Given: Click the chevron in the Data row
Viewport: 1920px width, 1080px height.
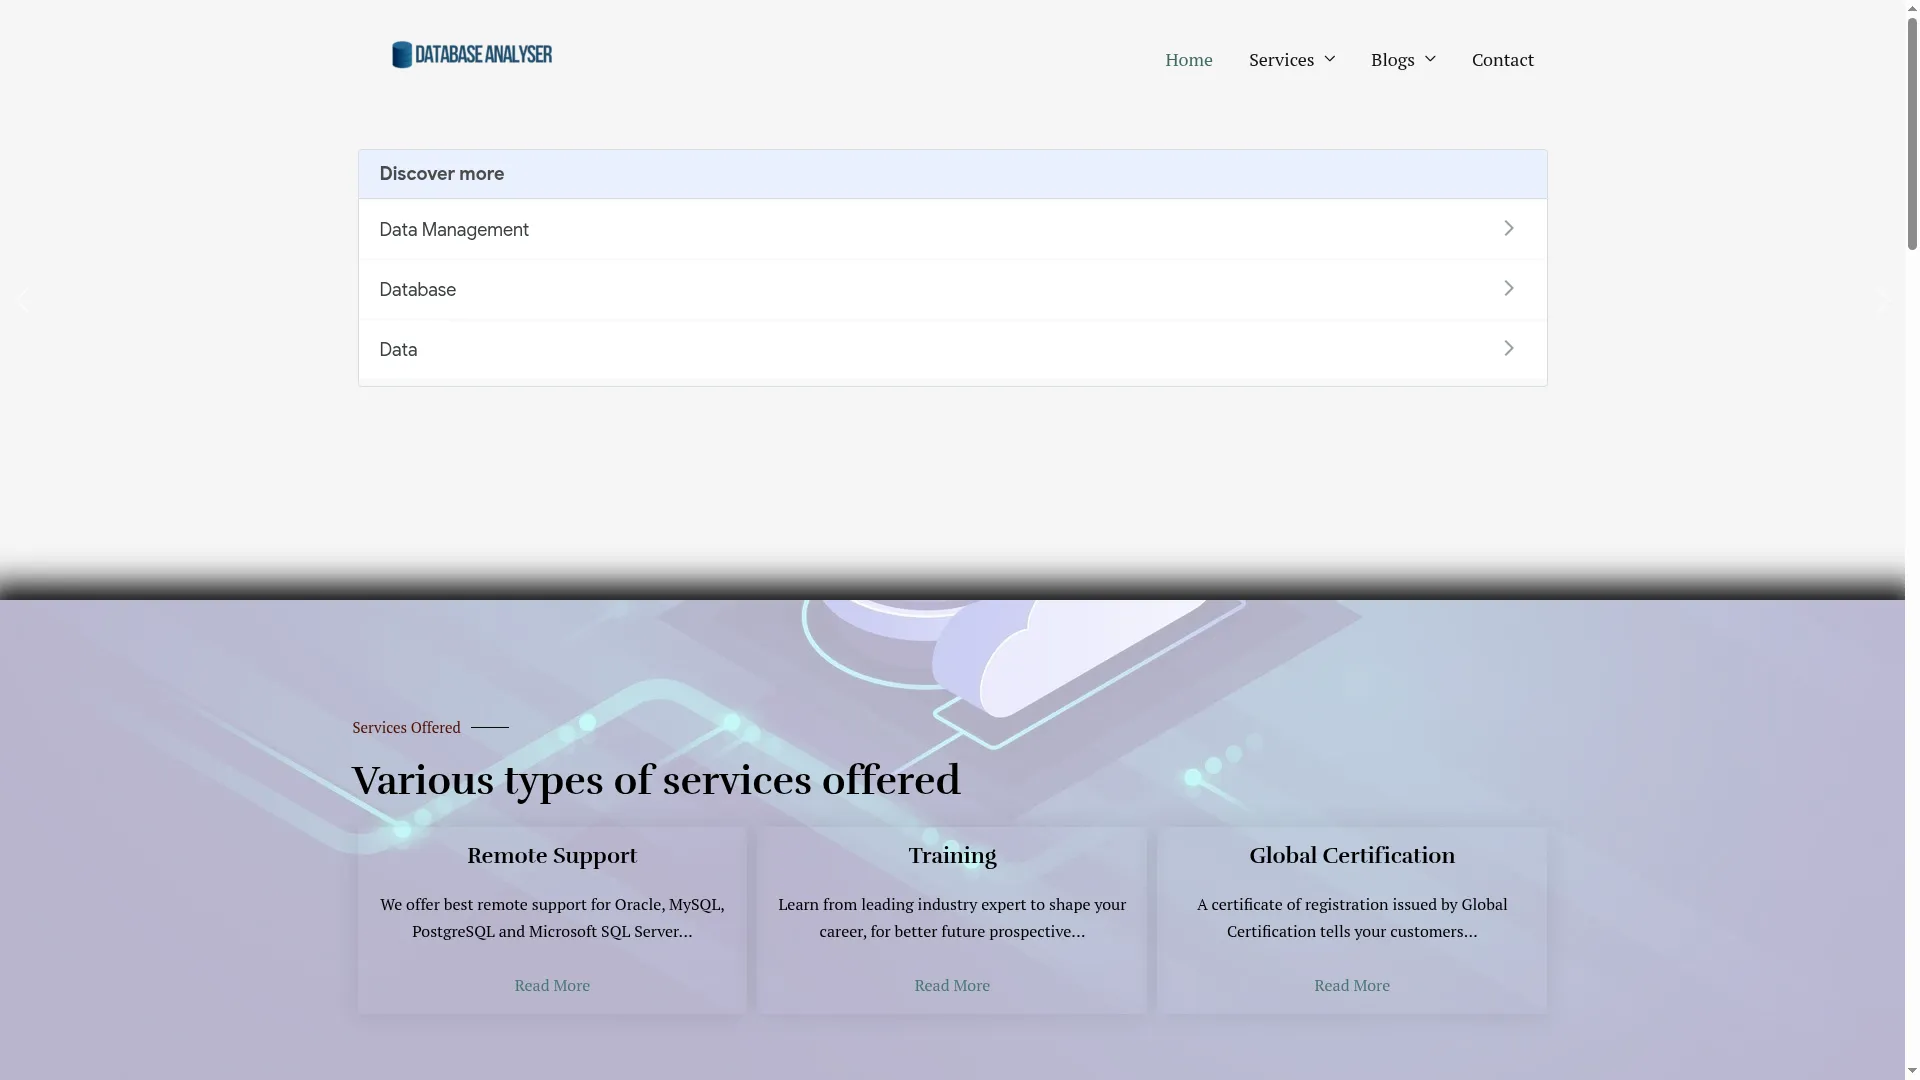Looking at the screenshot, I should pyautogui.click(x=1509, y=349).
